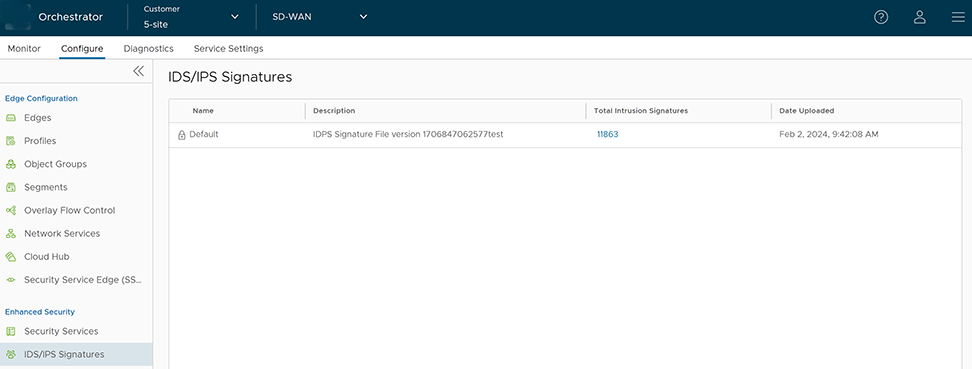
Task: Click the Edges sidebar icon
Action: coord(11,118)
